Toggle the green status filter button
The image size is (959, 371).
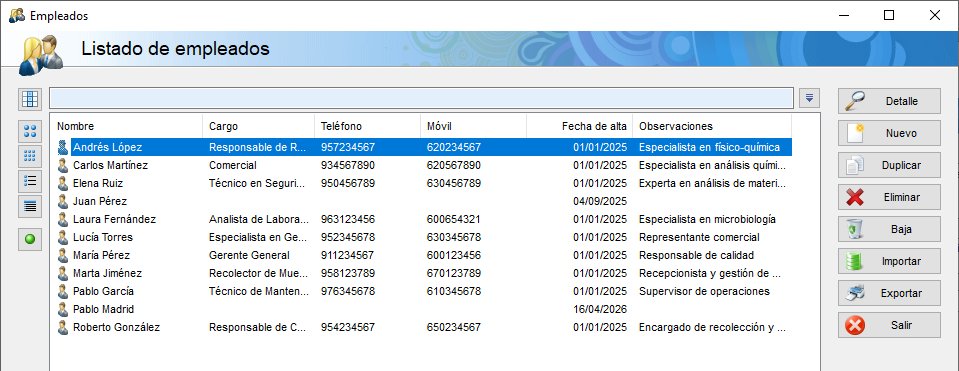(x=29, y=240)
